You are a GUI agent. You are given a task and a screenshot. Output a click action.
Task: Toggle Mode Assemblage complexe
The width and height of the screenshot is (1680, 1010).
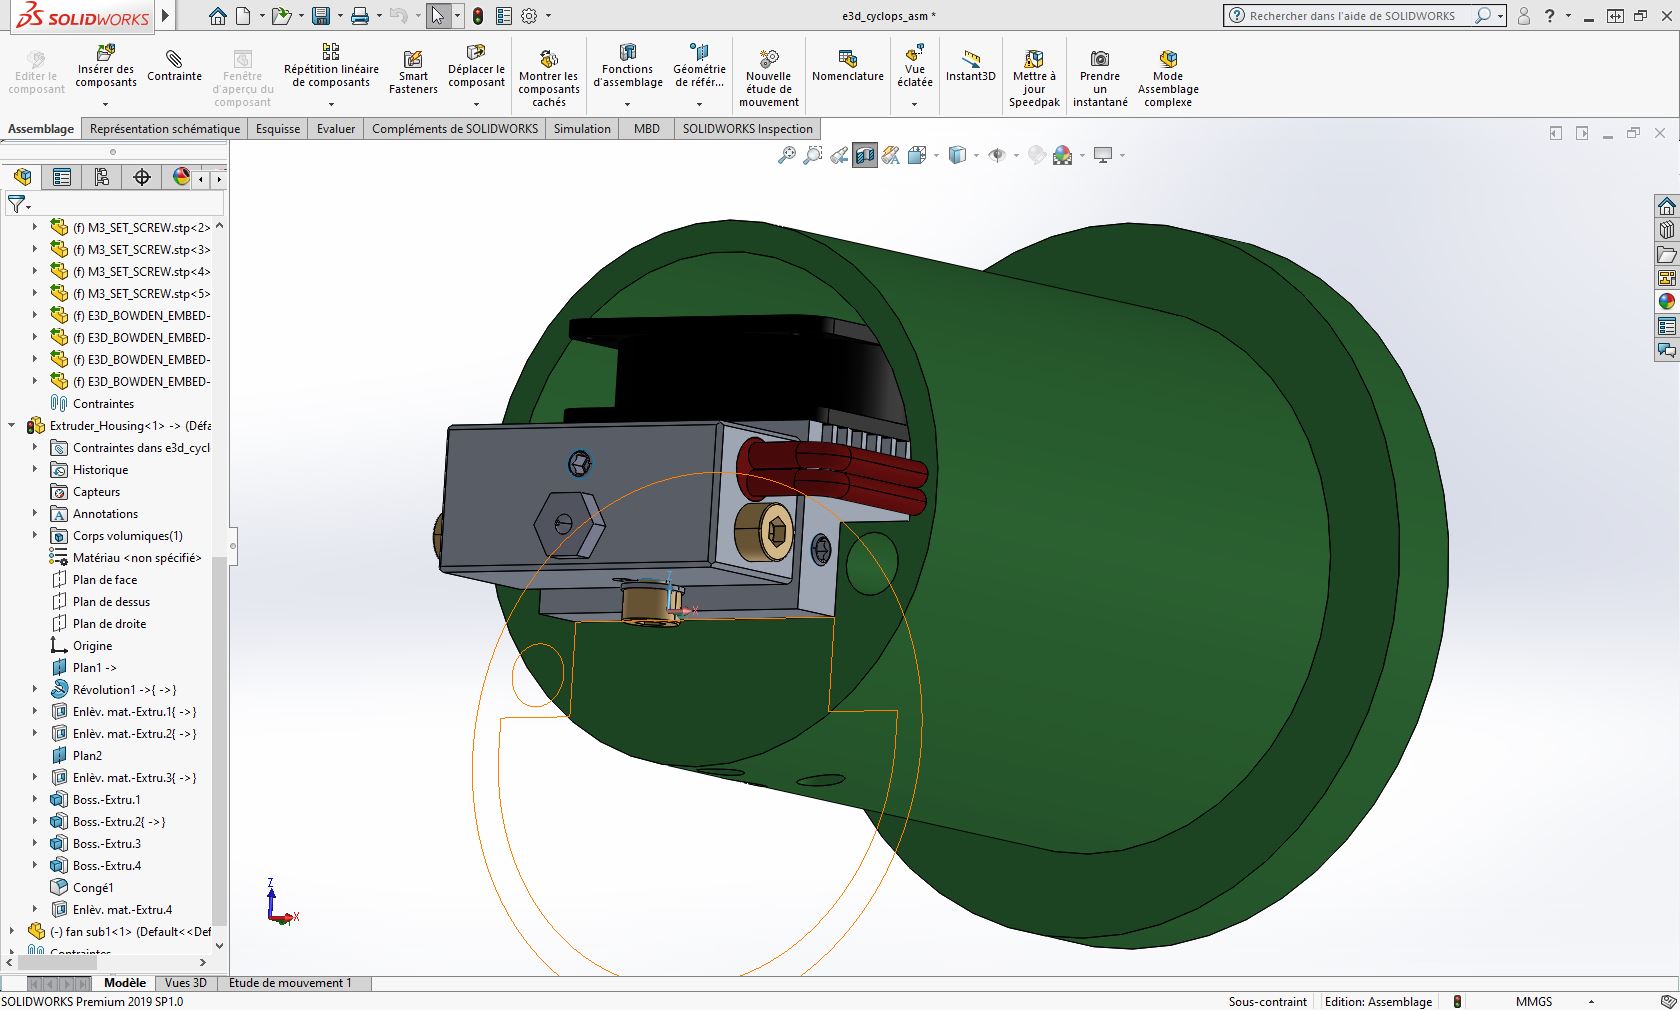point(1168,76)
